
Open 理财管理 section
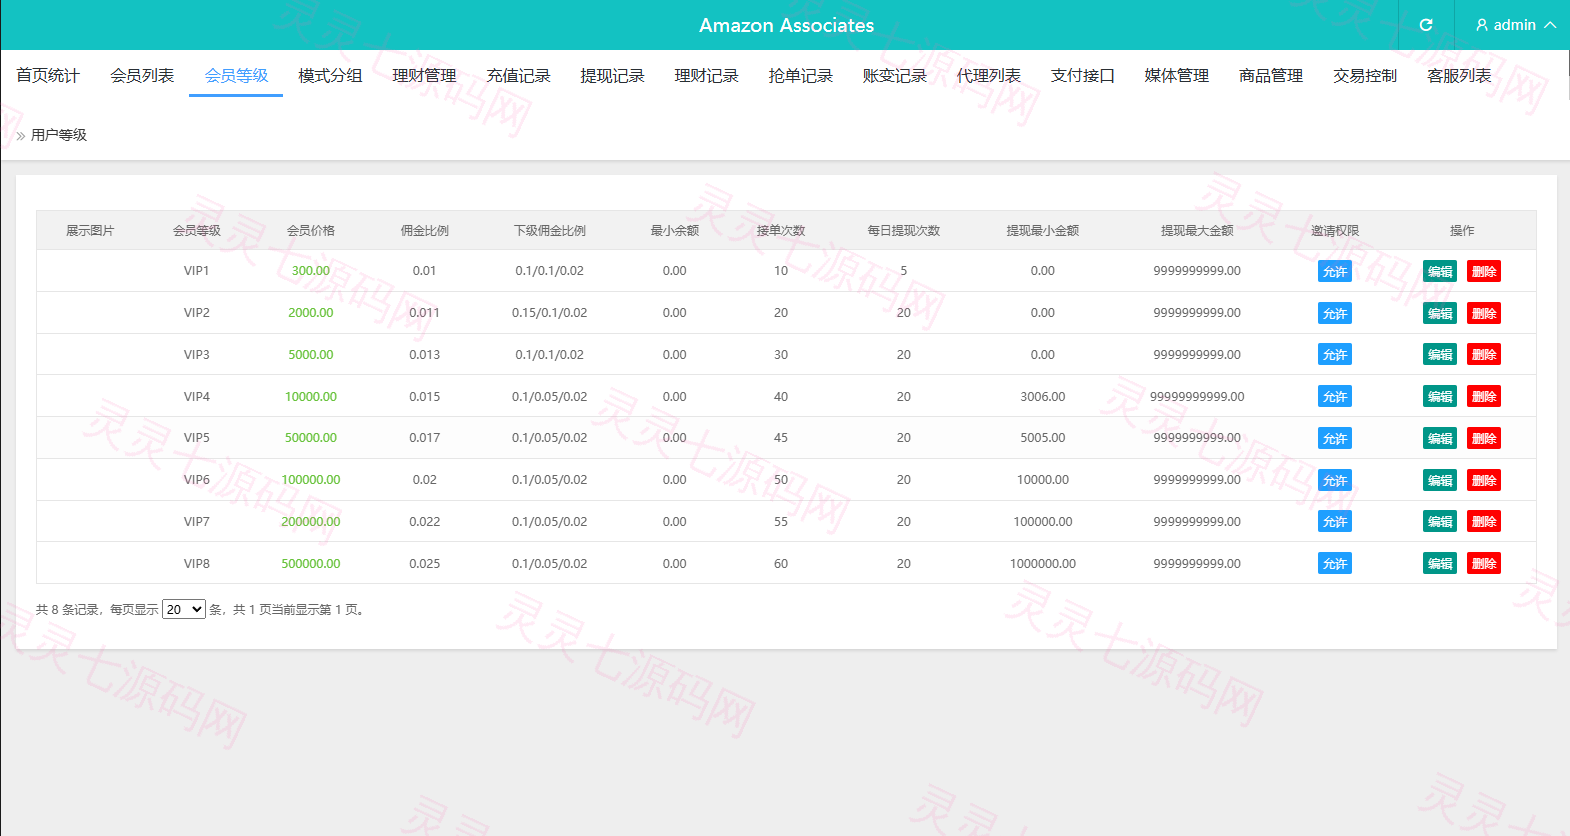424,75
